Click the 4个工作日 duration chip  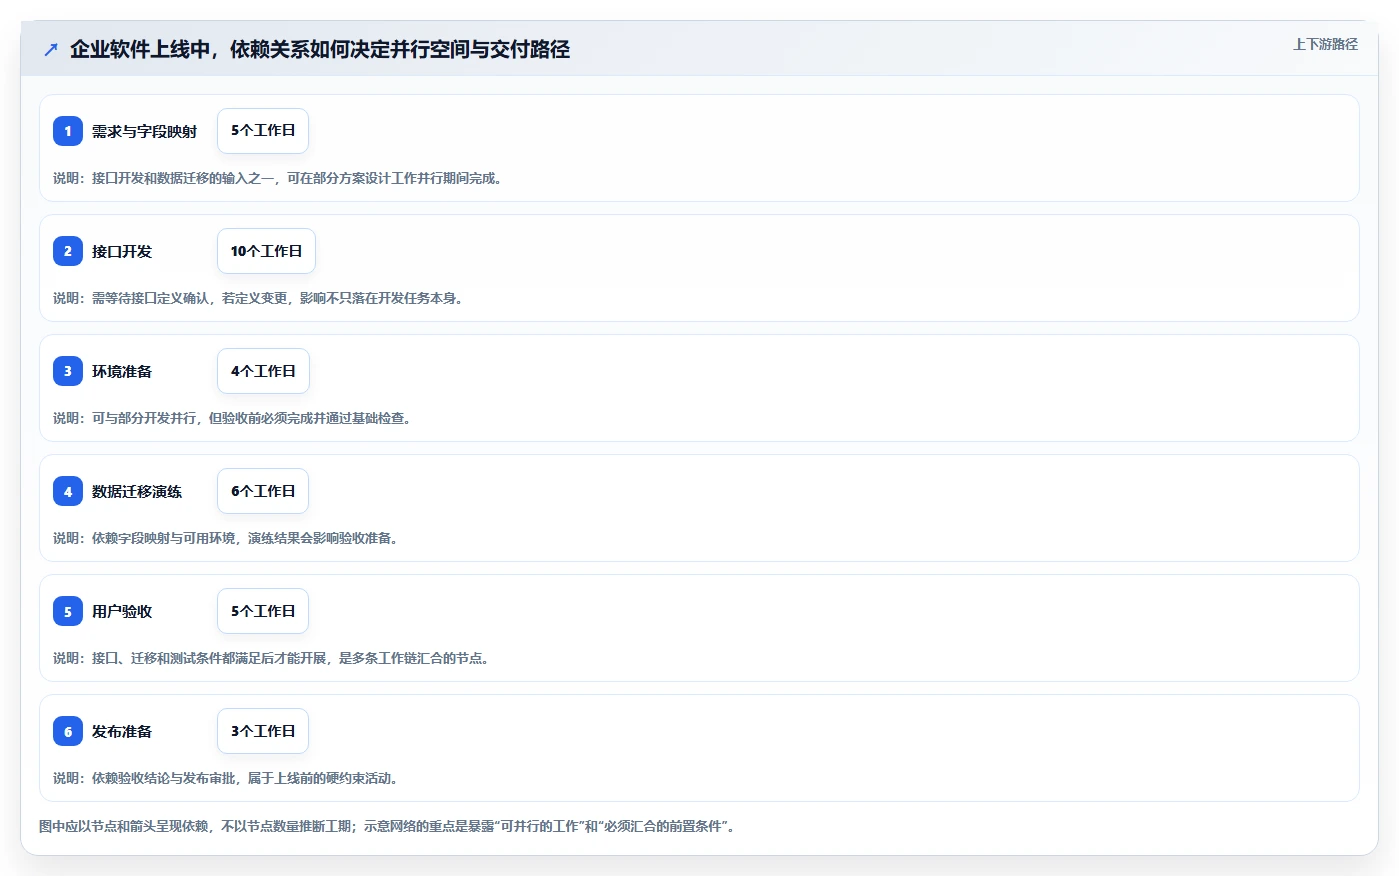pyautogui.click(x=263, y=371)
